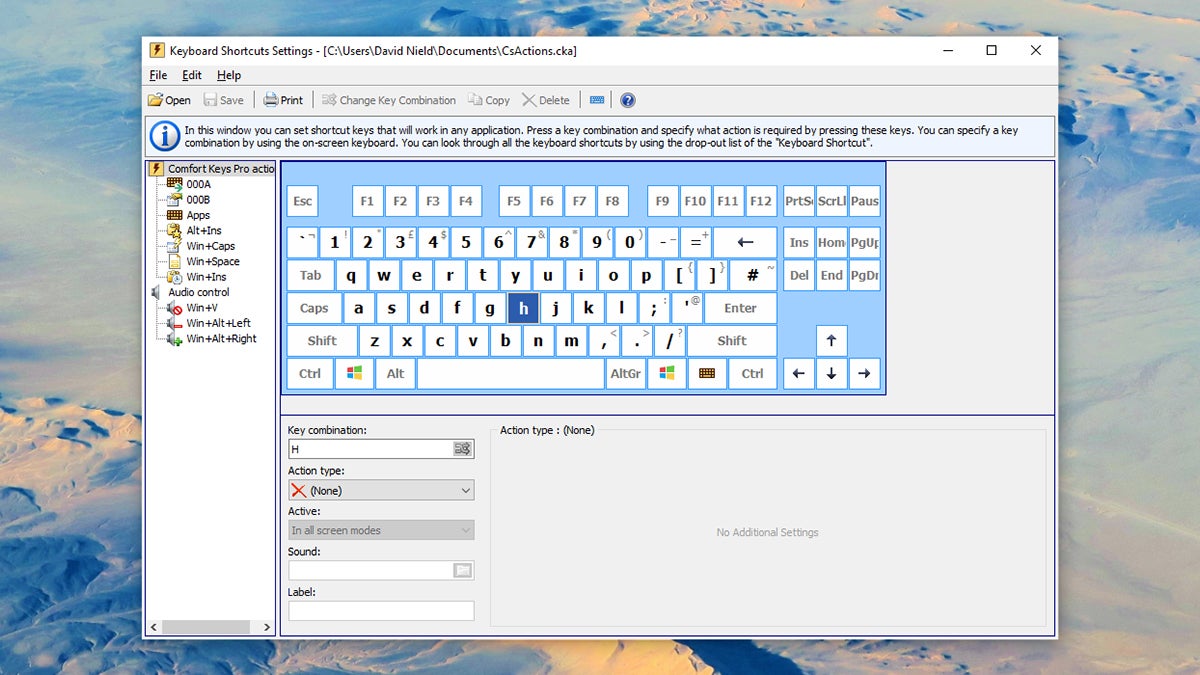The width and height of the screenshot is (1200, 675).
Task: Click the up arrow key
Action: [831, 340]
